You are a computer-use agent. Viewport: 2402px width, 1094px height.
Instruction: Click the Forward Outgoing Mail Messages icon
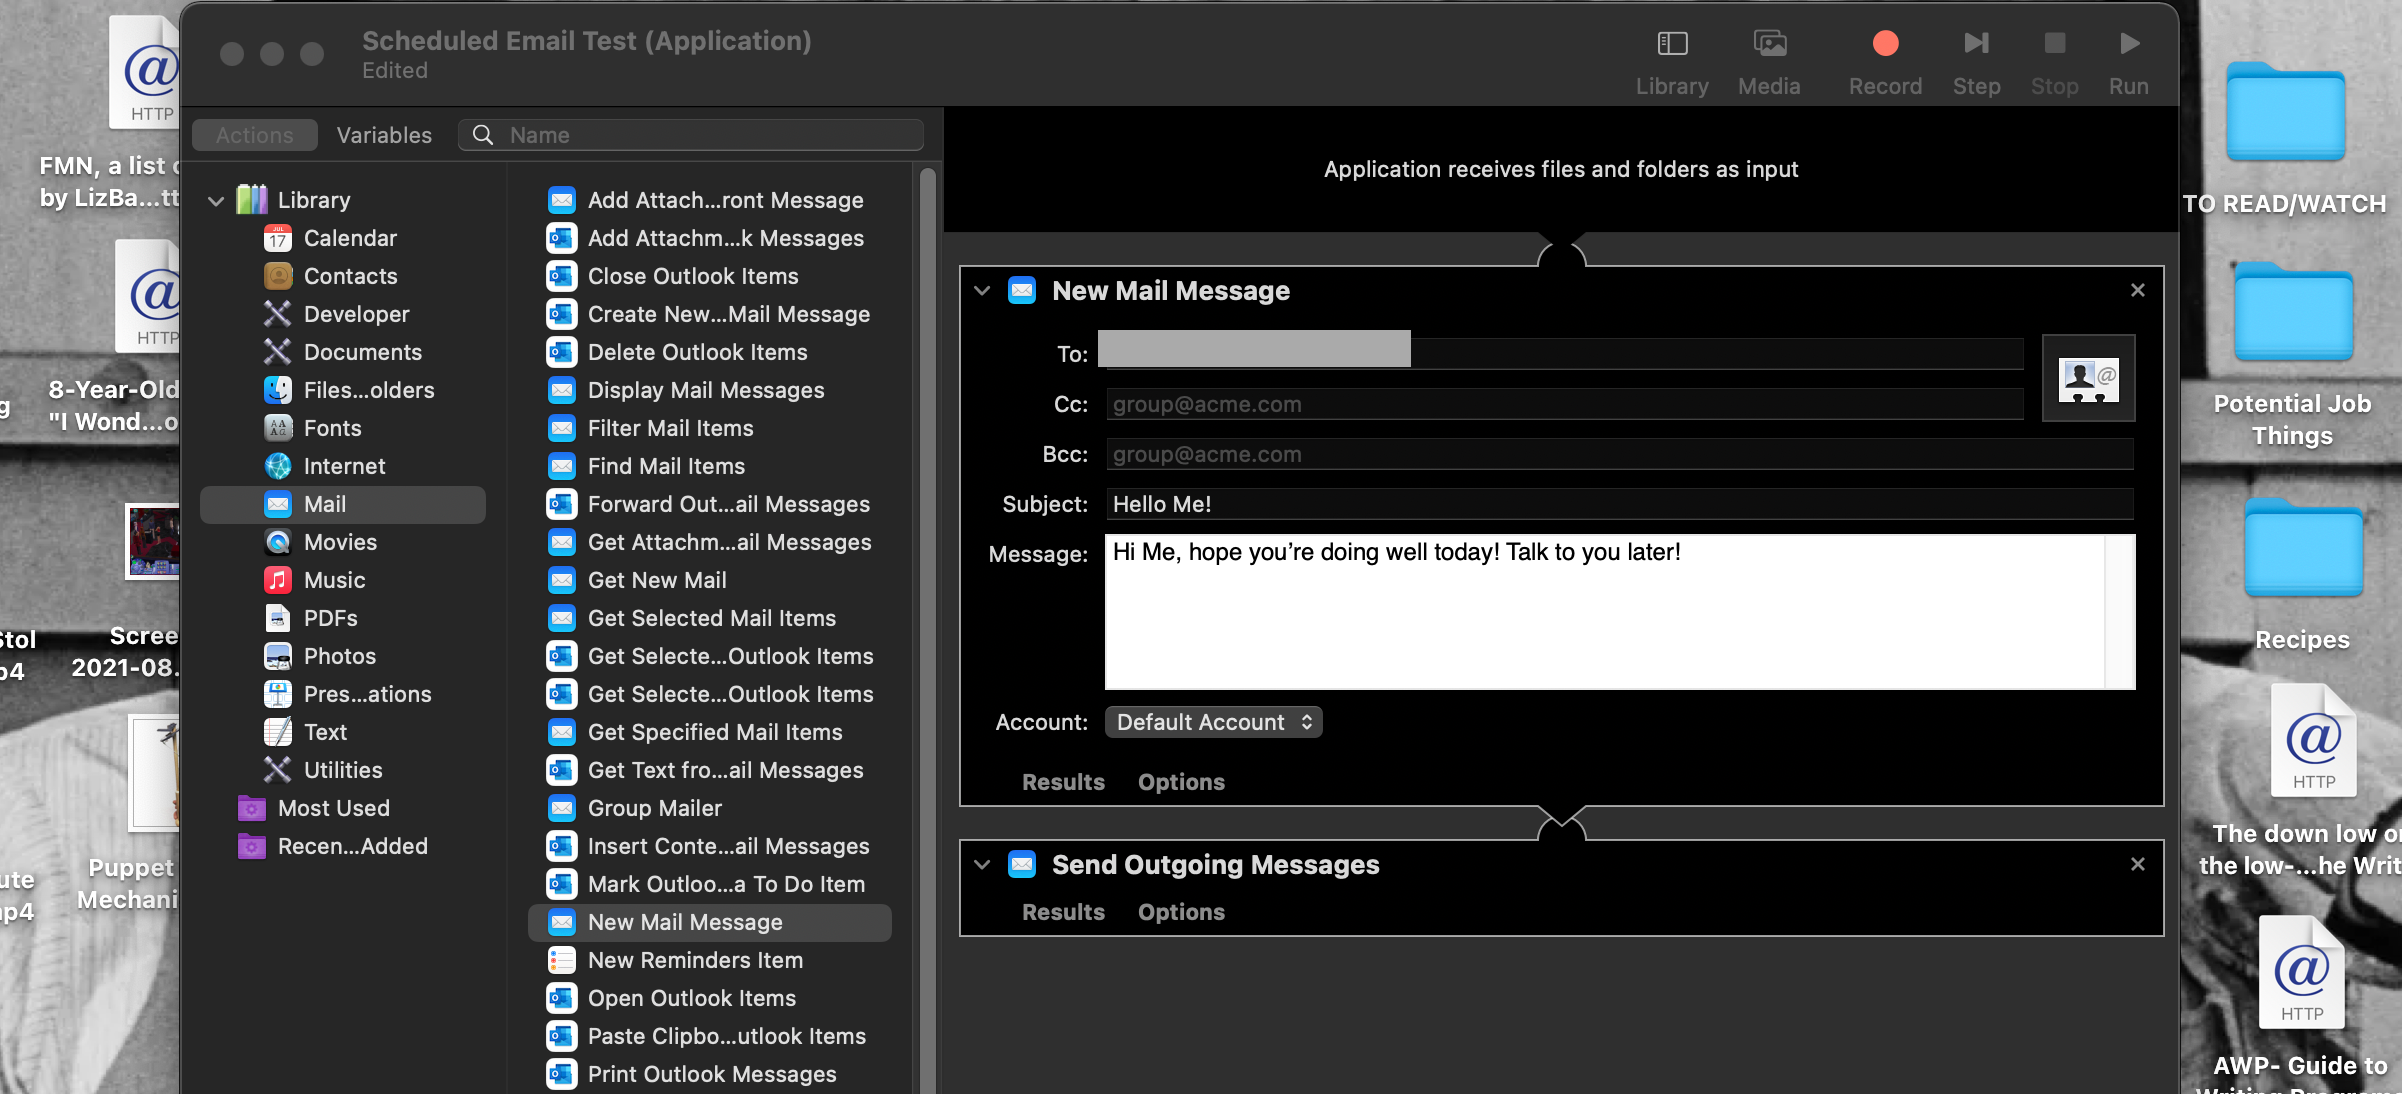pyautogui.click(x=561, y=504)
